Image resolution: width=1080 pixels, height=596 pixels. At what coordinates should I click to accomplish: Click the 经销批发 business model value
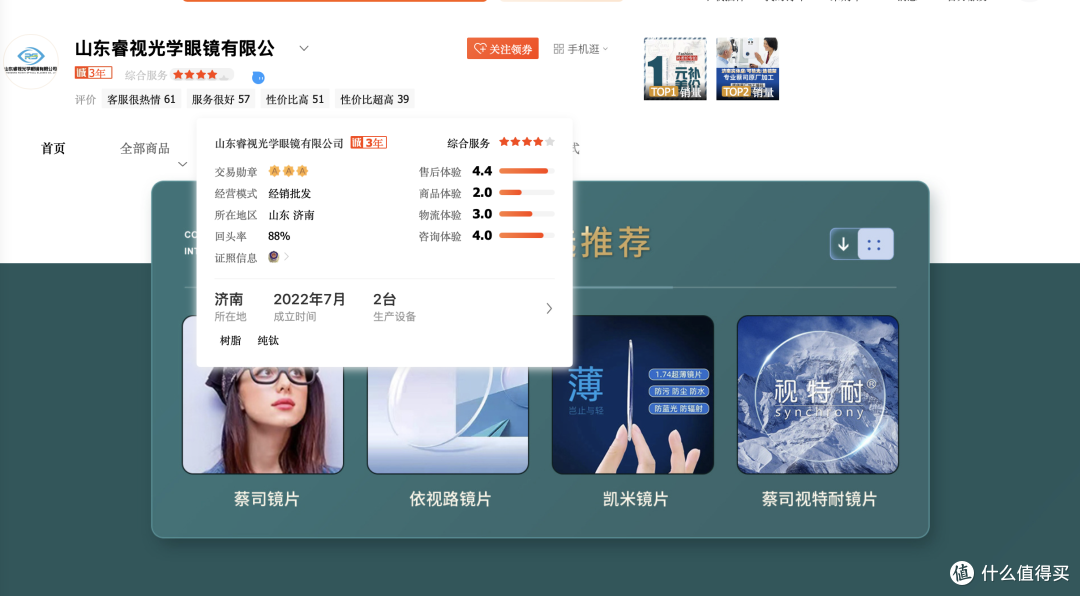click(x=289, y=194)
